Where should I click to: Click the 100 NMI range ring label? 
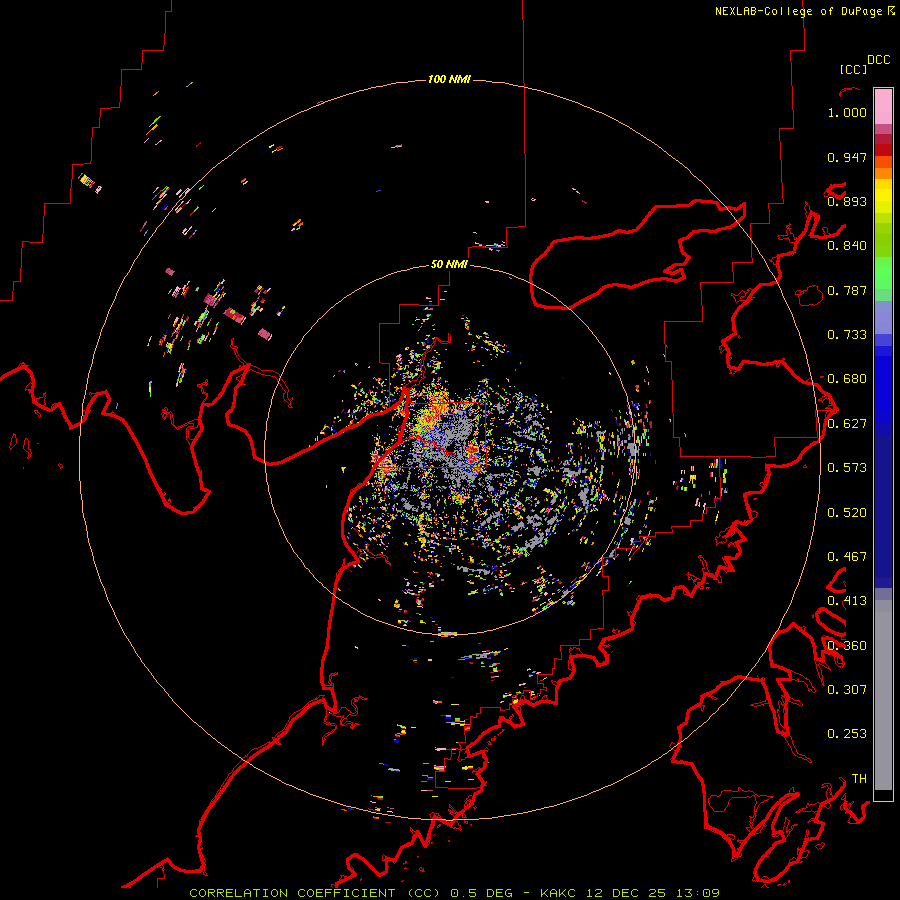pos(449,79)
